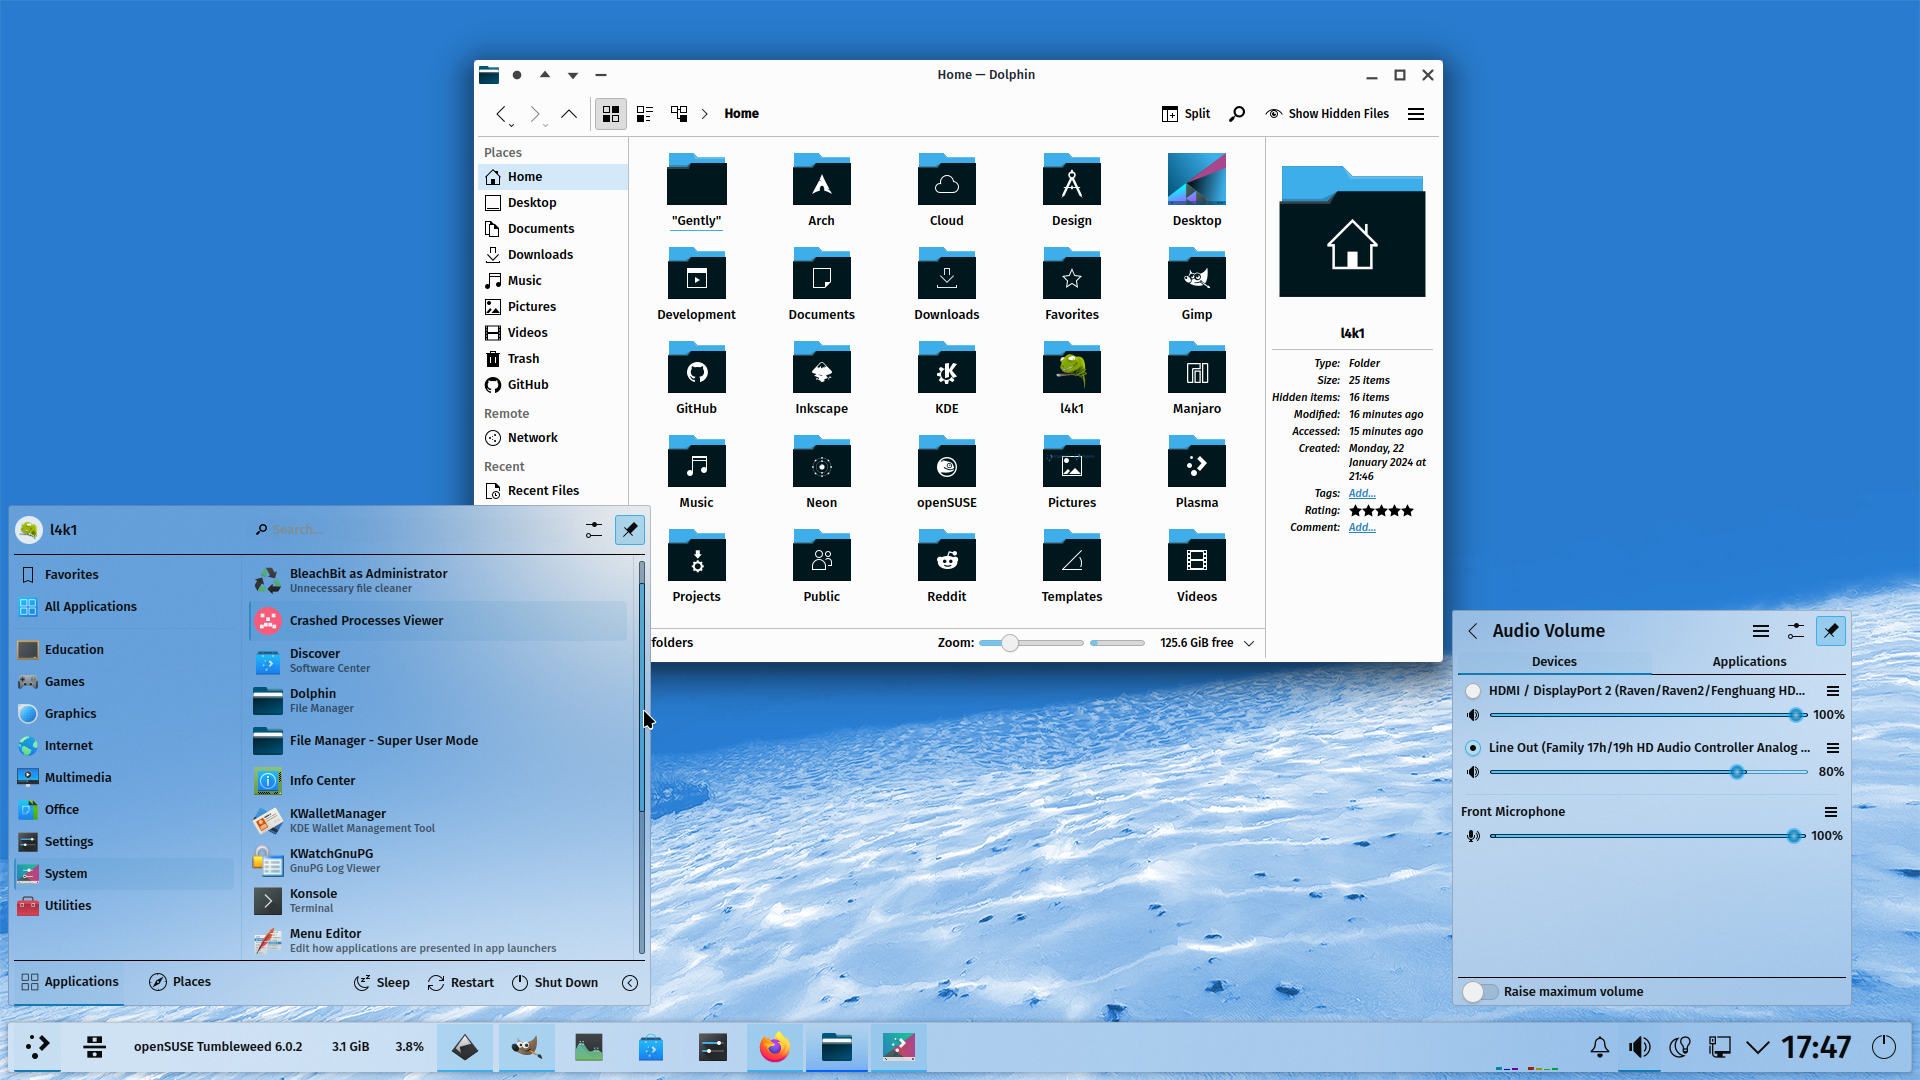Toggle Show Hidden Files in Dolphin
The image size is (1920, 1080).
[1327, 114]
